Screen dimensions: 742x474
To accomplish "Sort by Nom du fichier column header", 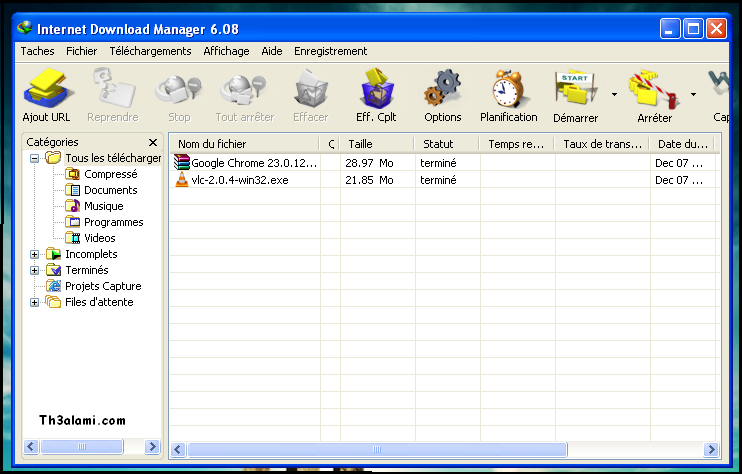I will (245, 144).
